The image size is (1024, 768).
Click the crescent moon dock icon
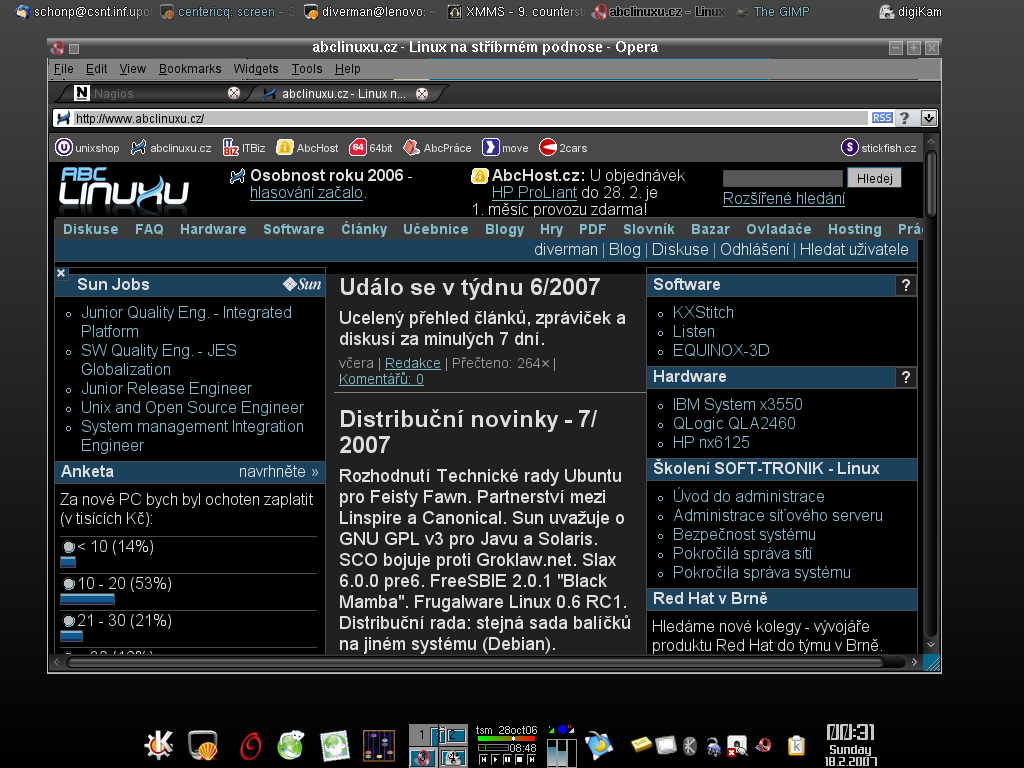(600, 745)
